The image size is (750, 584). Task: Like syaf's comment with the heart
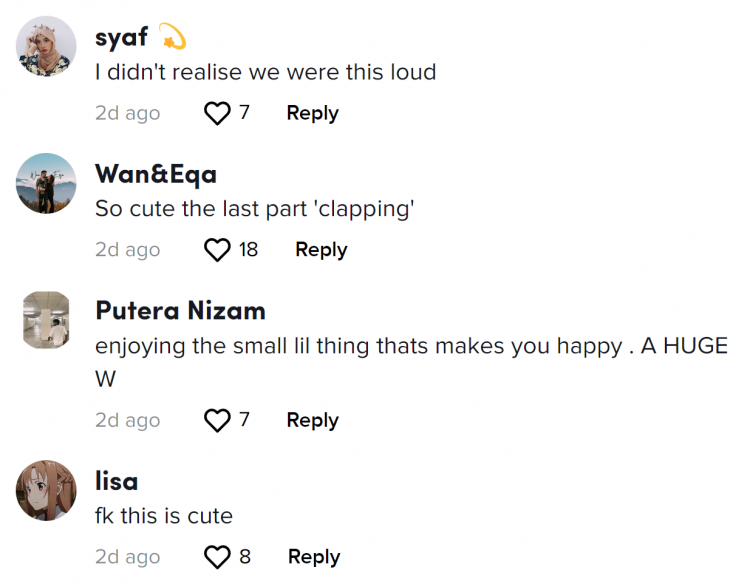(217, 113)
